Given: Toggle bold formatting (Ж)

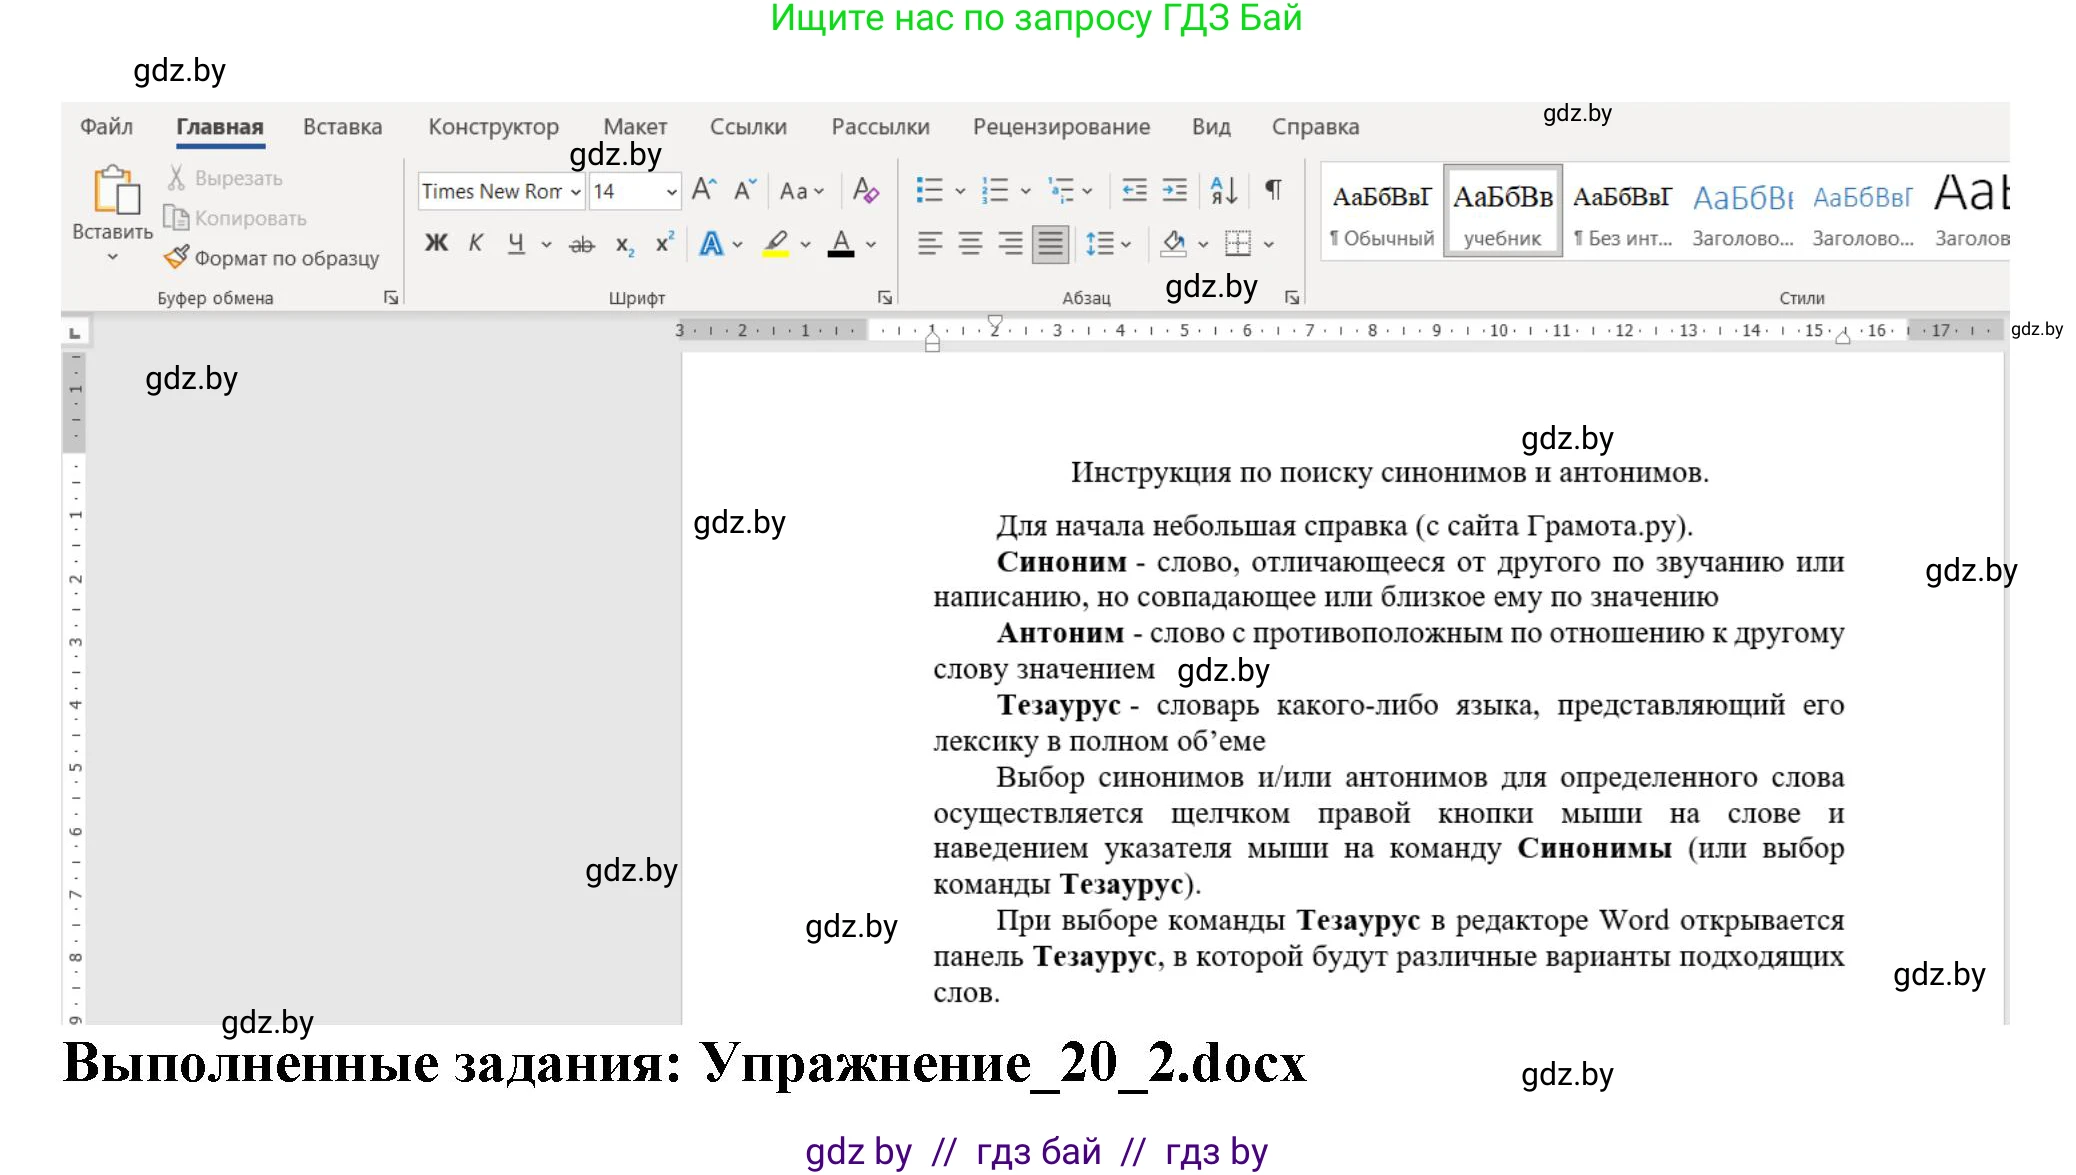Looking at the screenshot, I should click(435, 243).
